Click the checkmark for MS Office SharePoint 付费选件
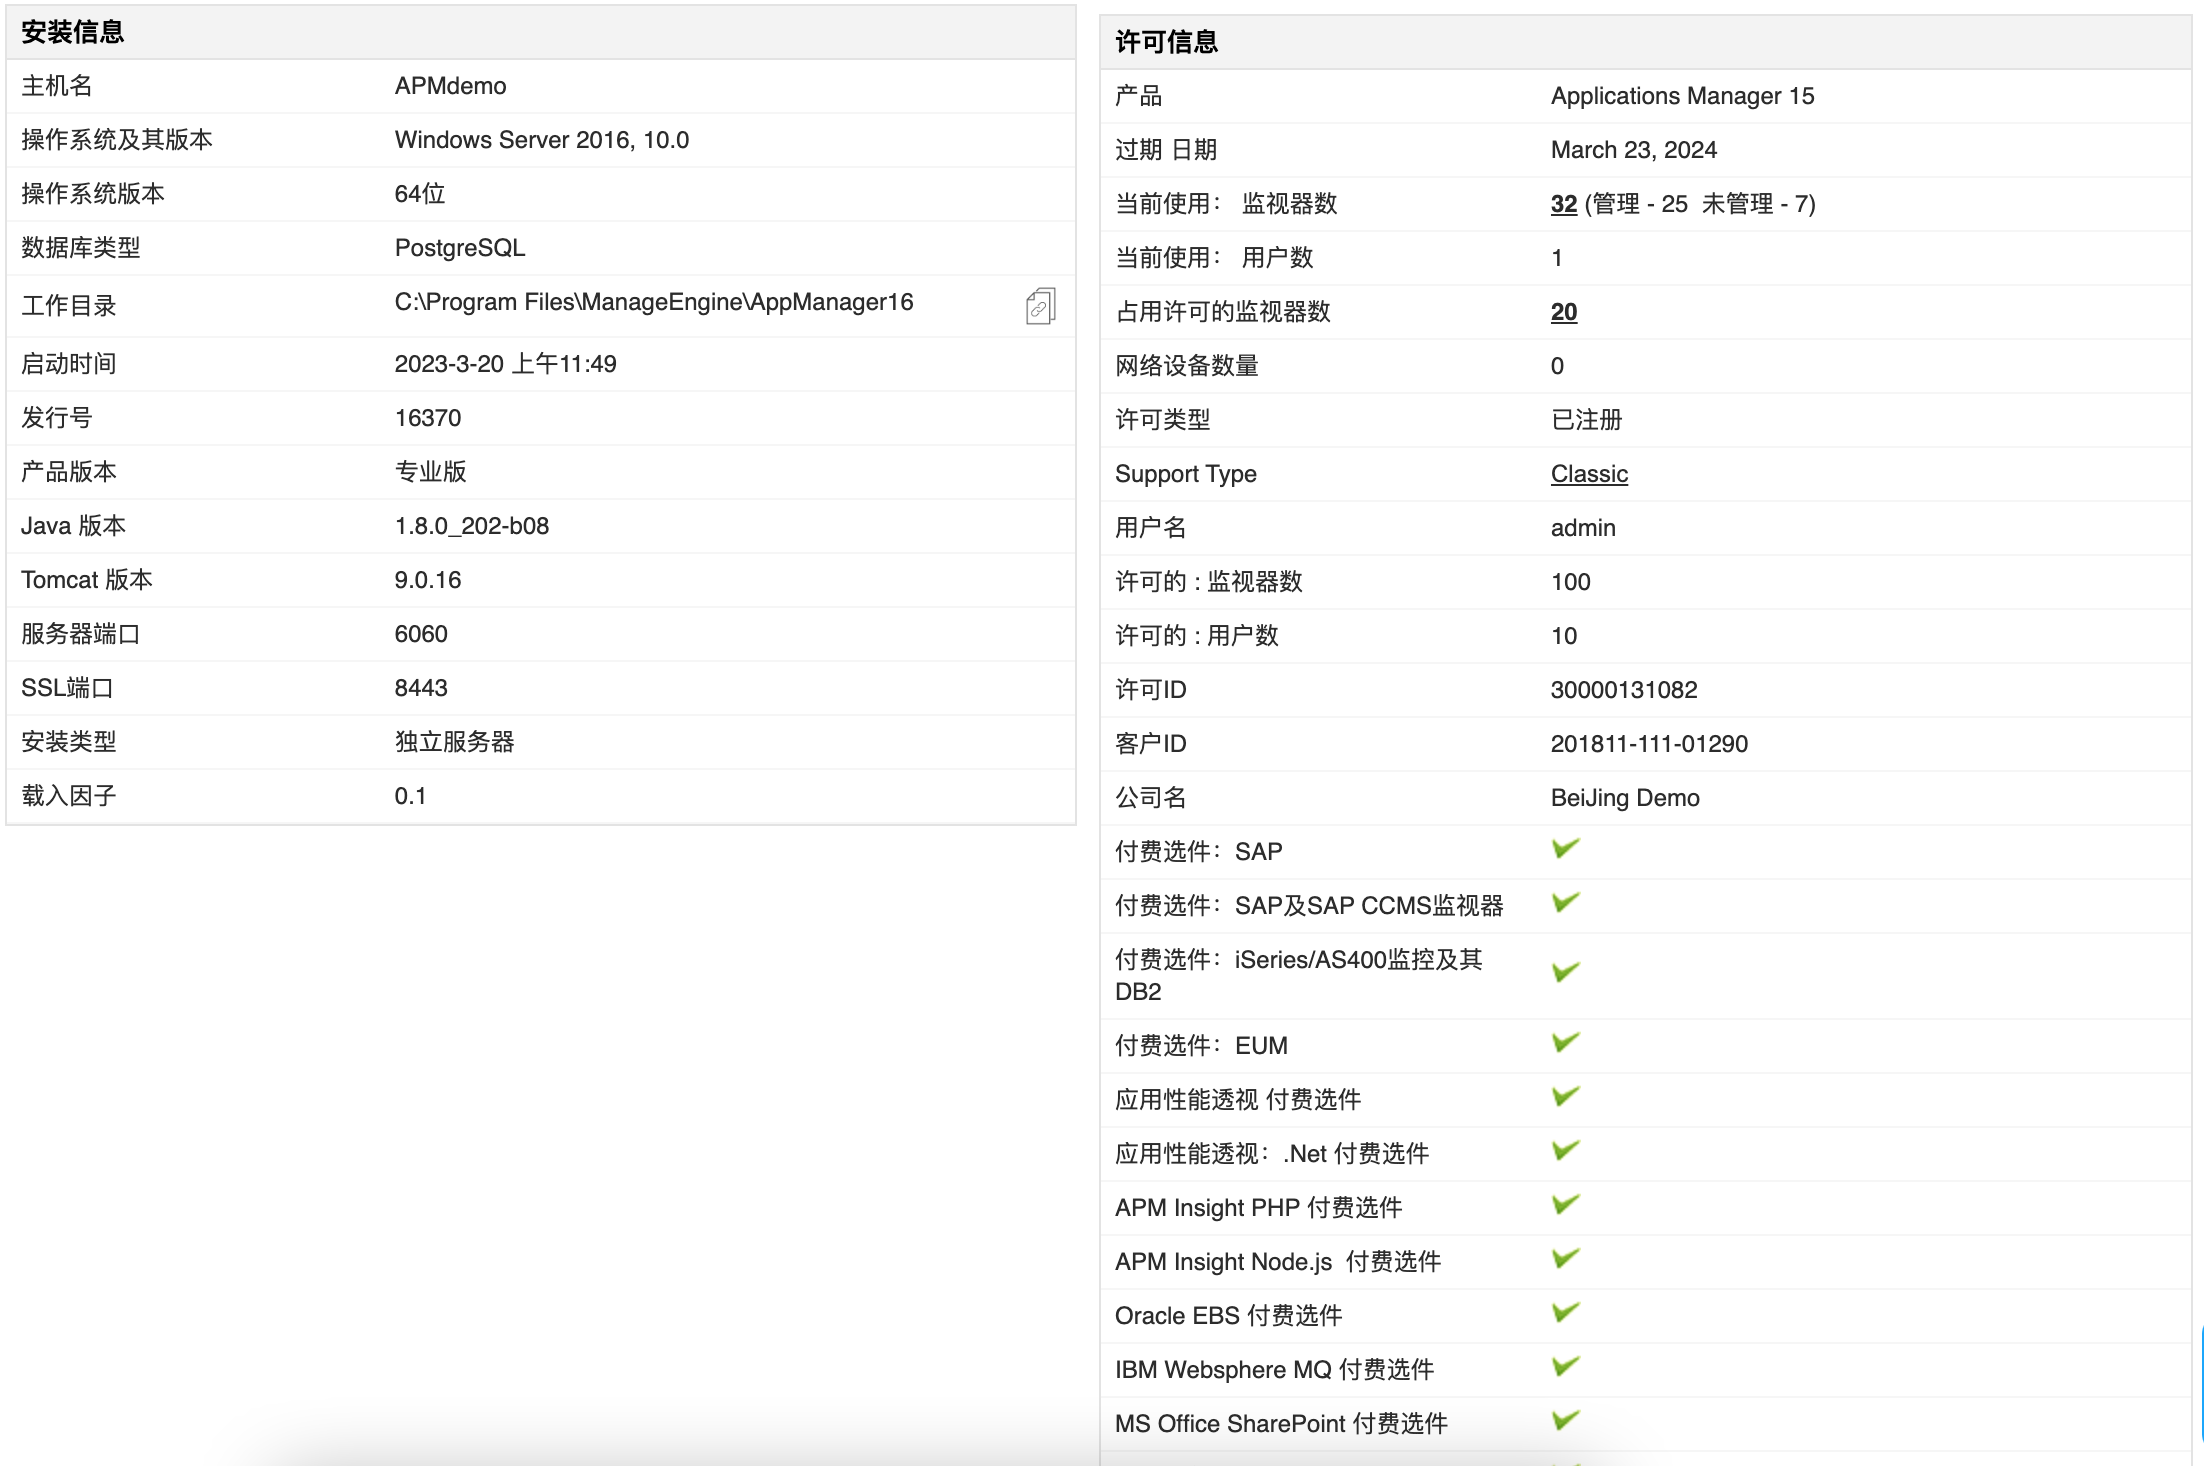The width and height of the screenshot is (2204, 1466). 1566,1421
